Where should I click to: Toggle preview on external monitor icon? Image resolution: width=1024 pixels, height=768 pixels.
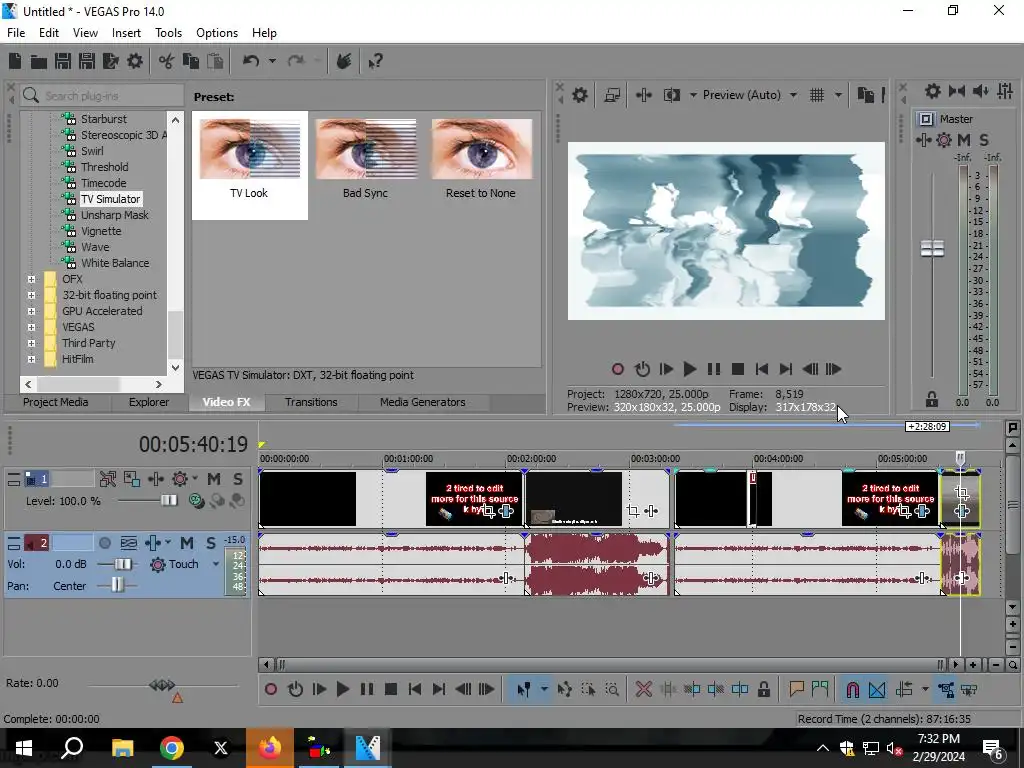612,95
